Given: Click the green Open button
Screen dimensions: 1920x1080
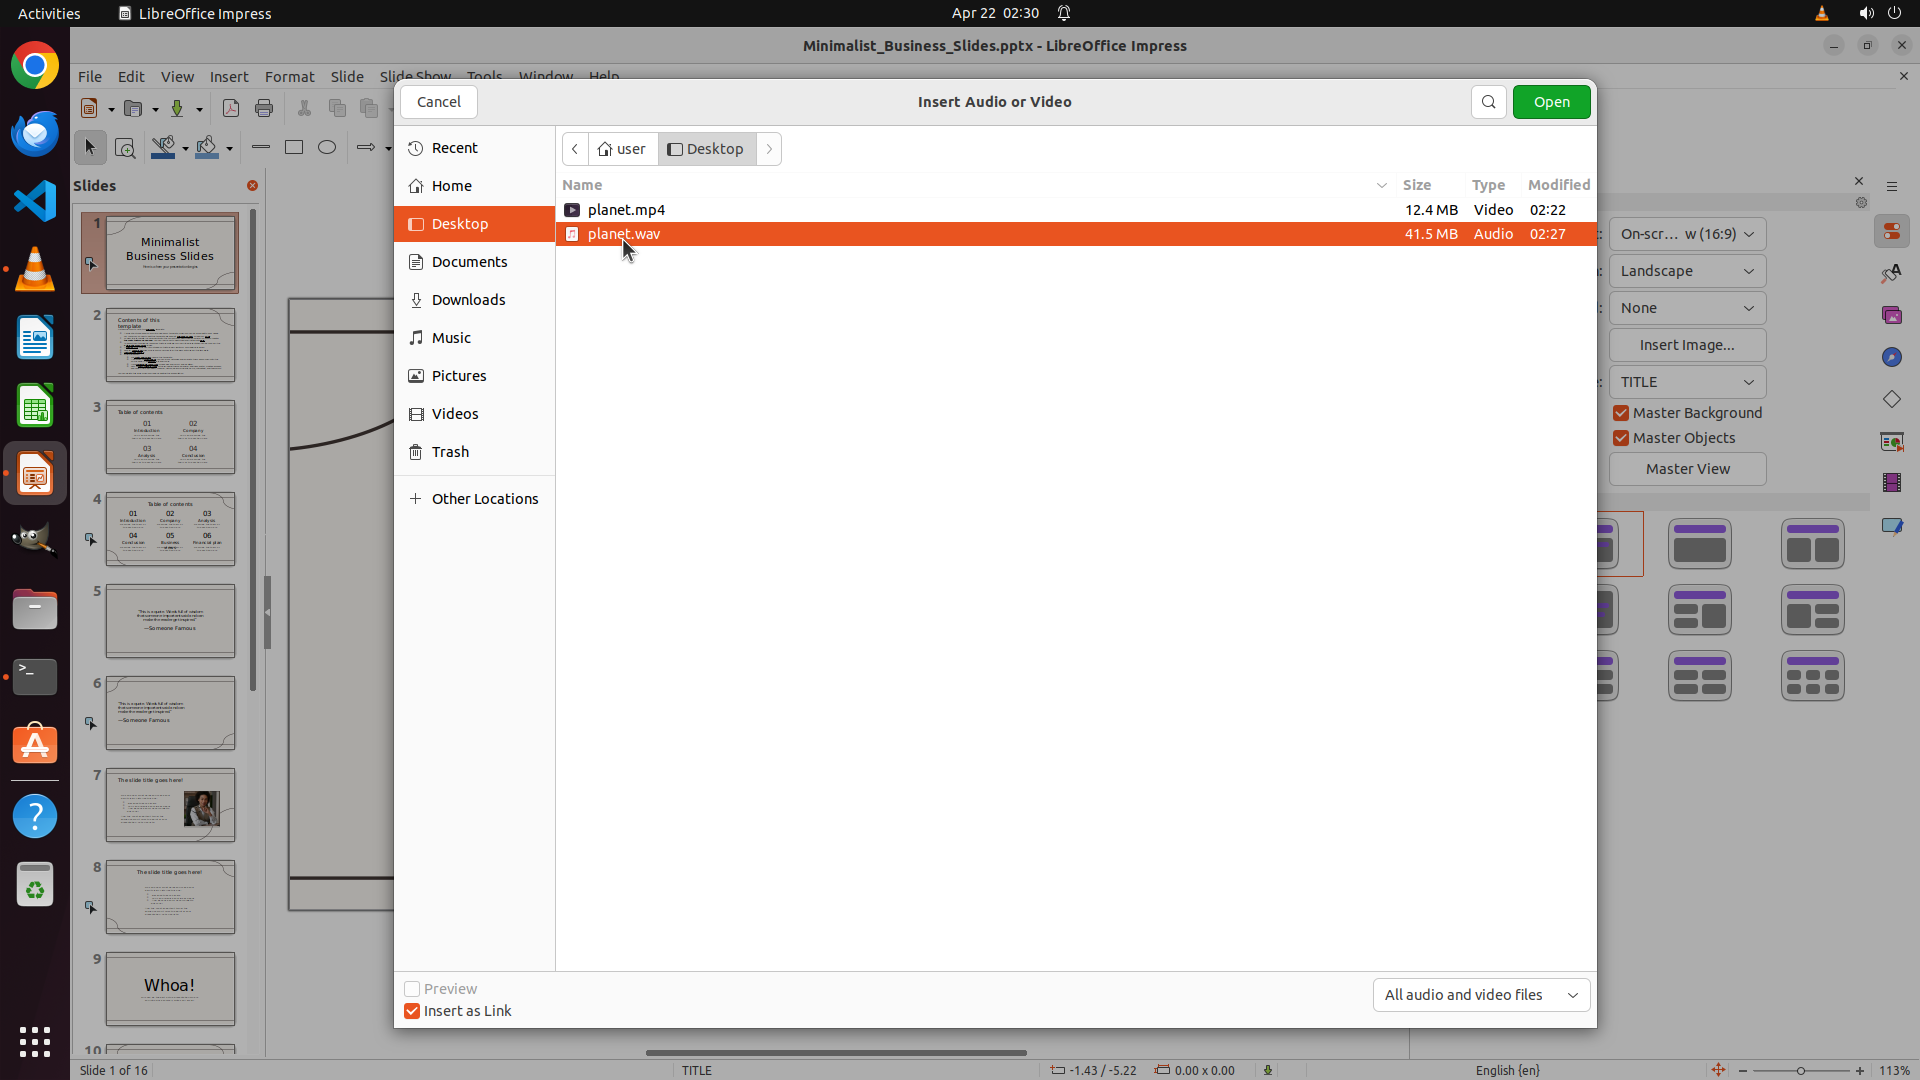Looking at the screenshot, I should coord(1551,102).
